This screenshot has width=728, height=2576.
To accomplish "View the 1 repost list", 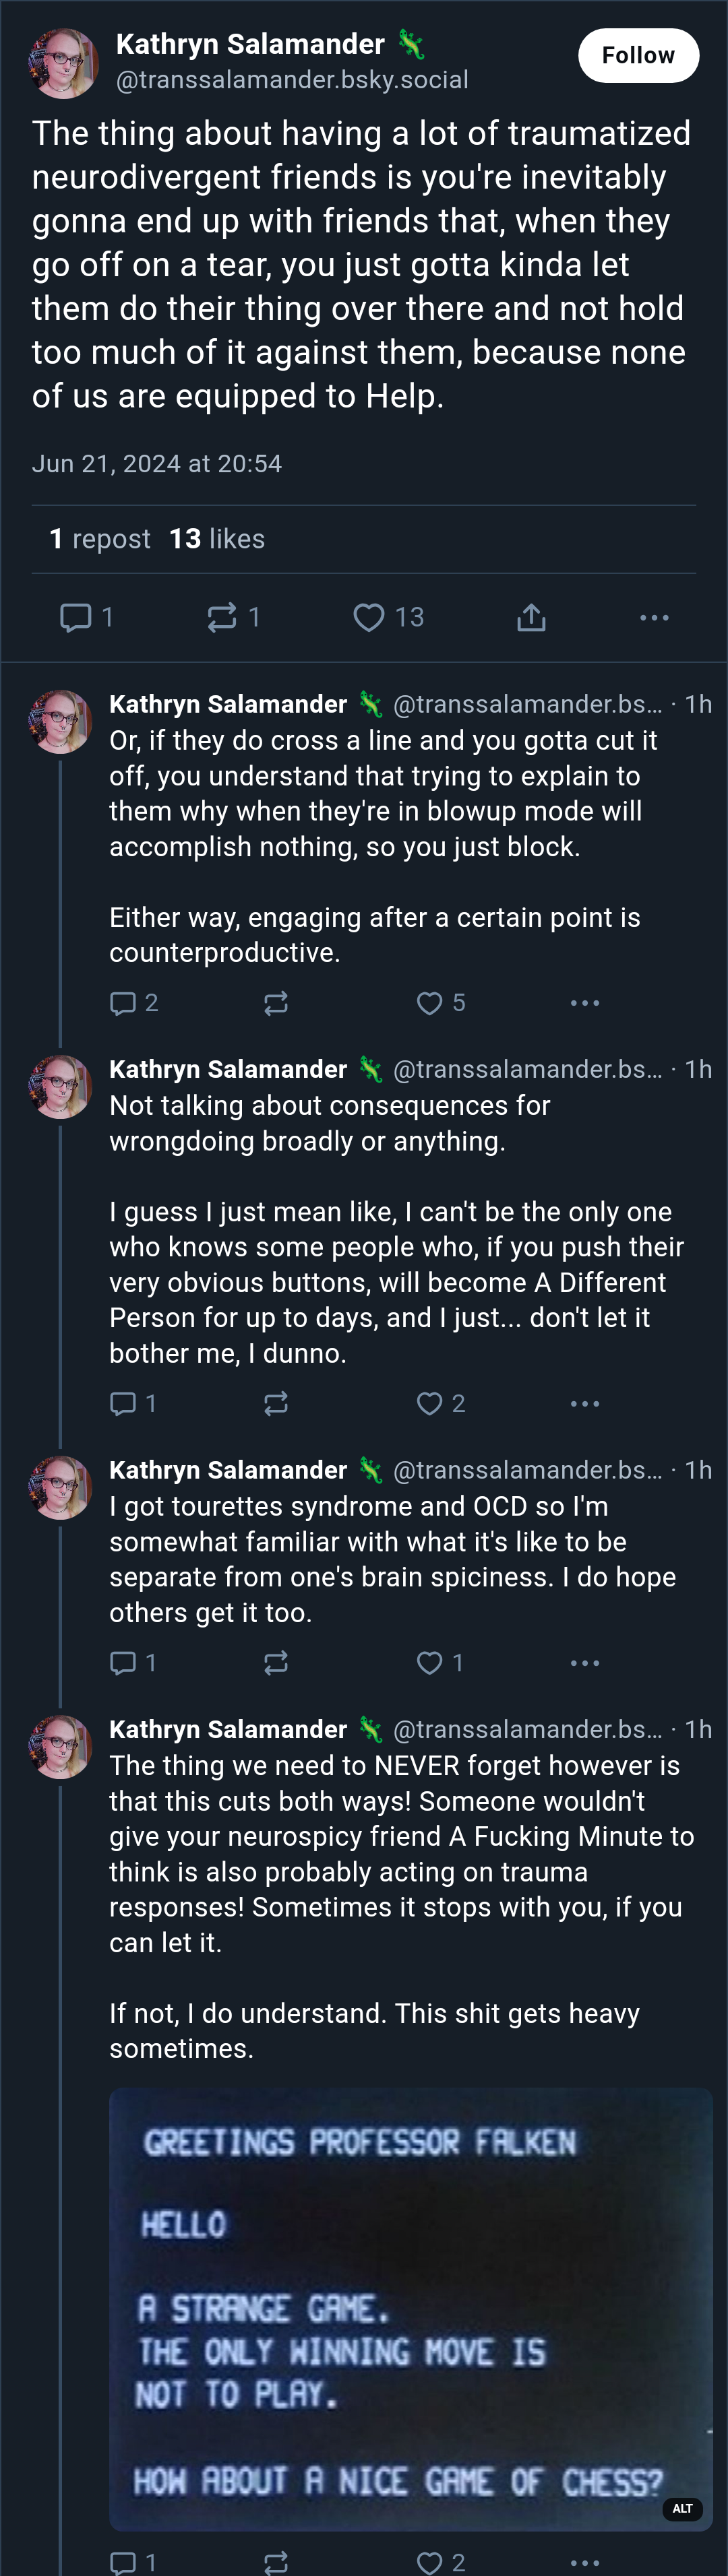I will (x=100, y=539).
